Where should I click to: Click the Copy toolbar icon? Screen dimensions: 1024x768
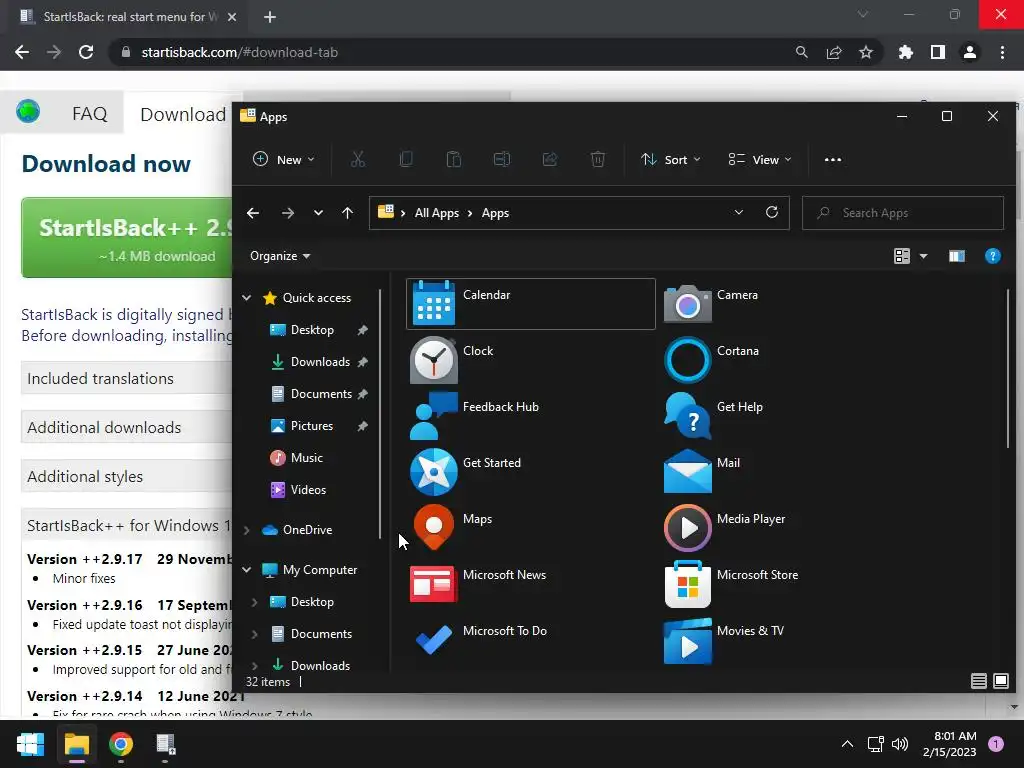click(x=406, y=159)
